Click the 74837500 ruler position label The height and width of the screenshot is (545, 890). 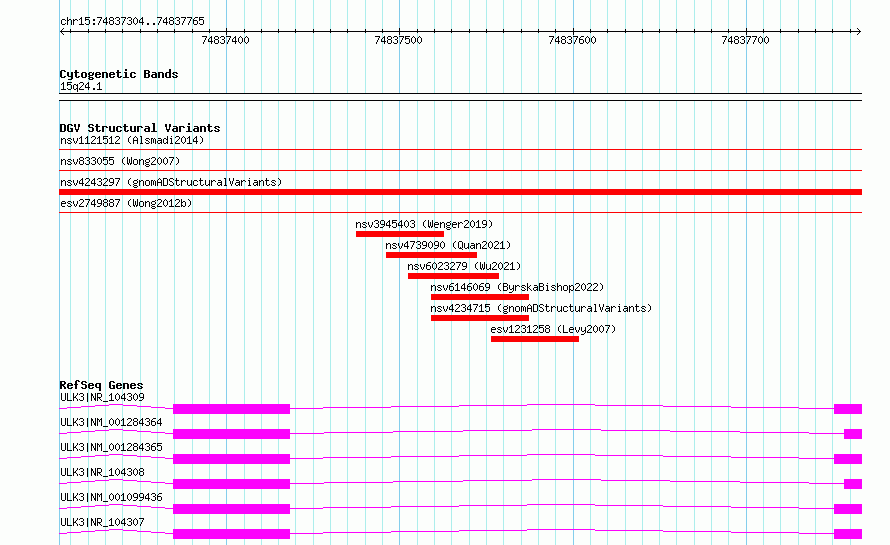398,40
